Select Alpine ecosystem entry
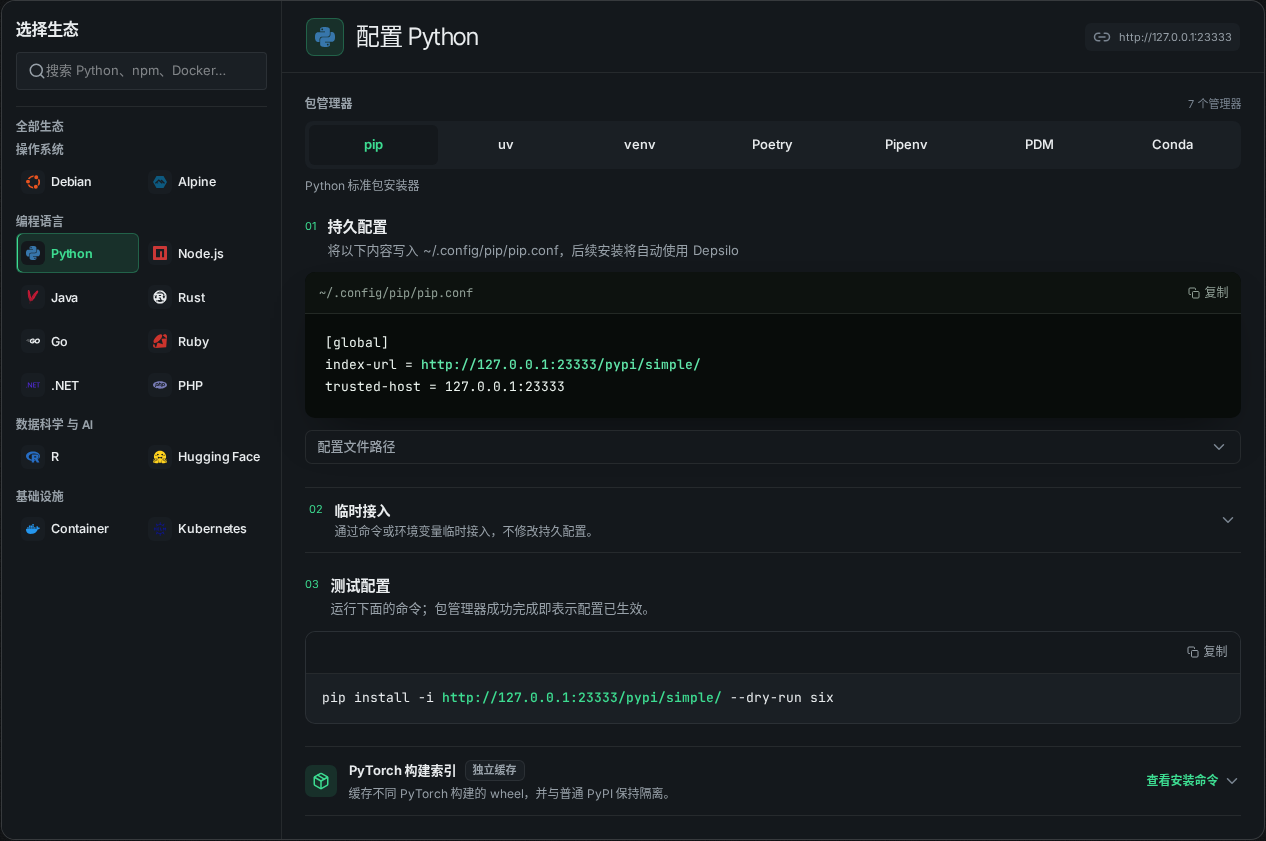This screenshot has height=841, width=1266. click(205, 182)
